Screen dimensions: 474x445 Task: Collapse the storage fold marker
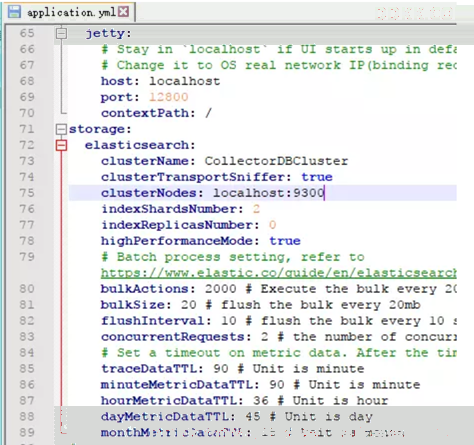coord(61,129)
